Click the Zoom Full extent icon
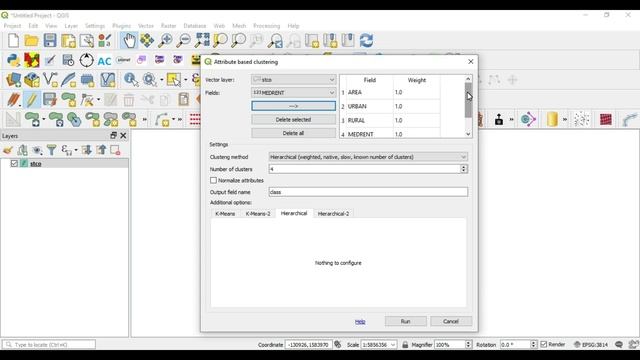 (x=202, y=40)
